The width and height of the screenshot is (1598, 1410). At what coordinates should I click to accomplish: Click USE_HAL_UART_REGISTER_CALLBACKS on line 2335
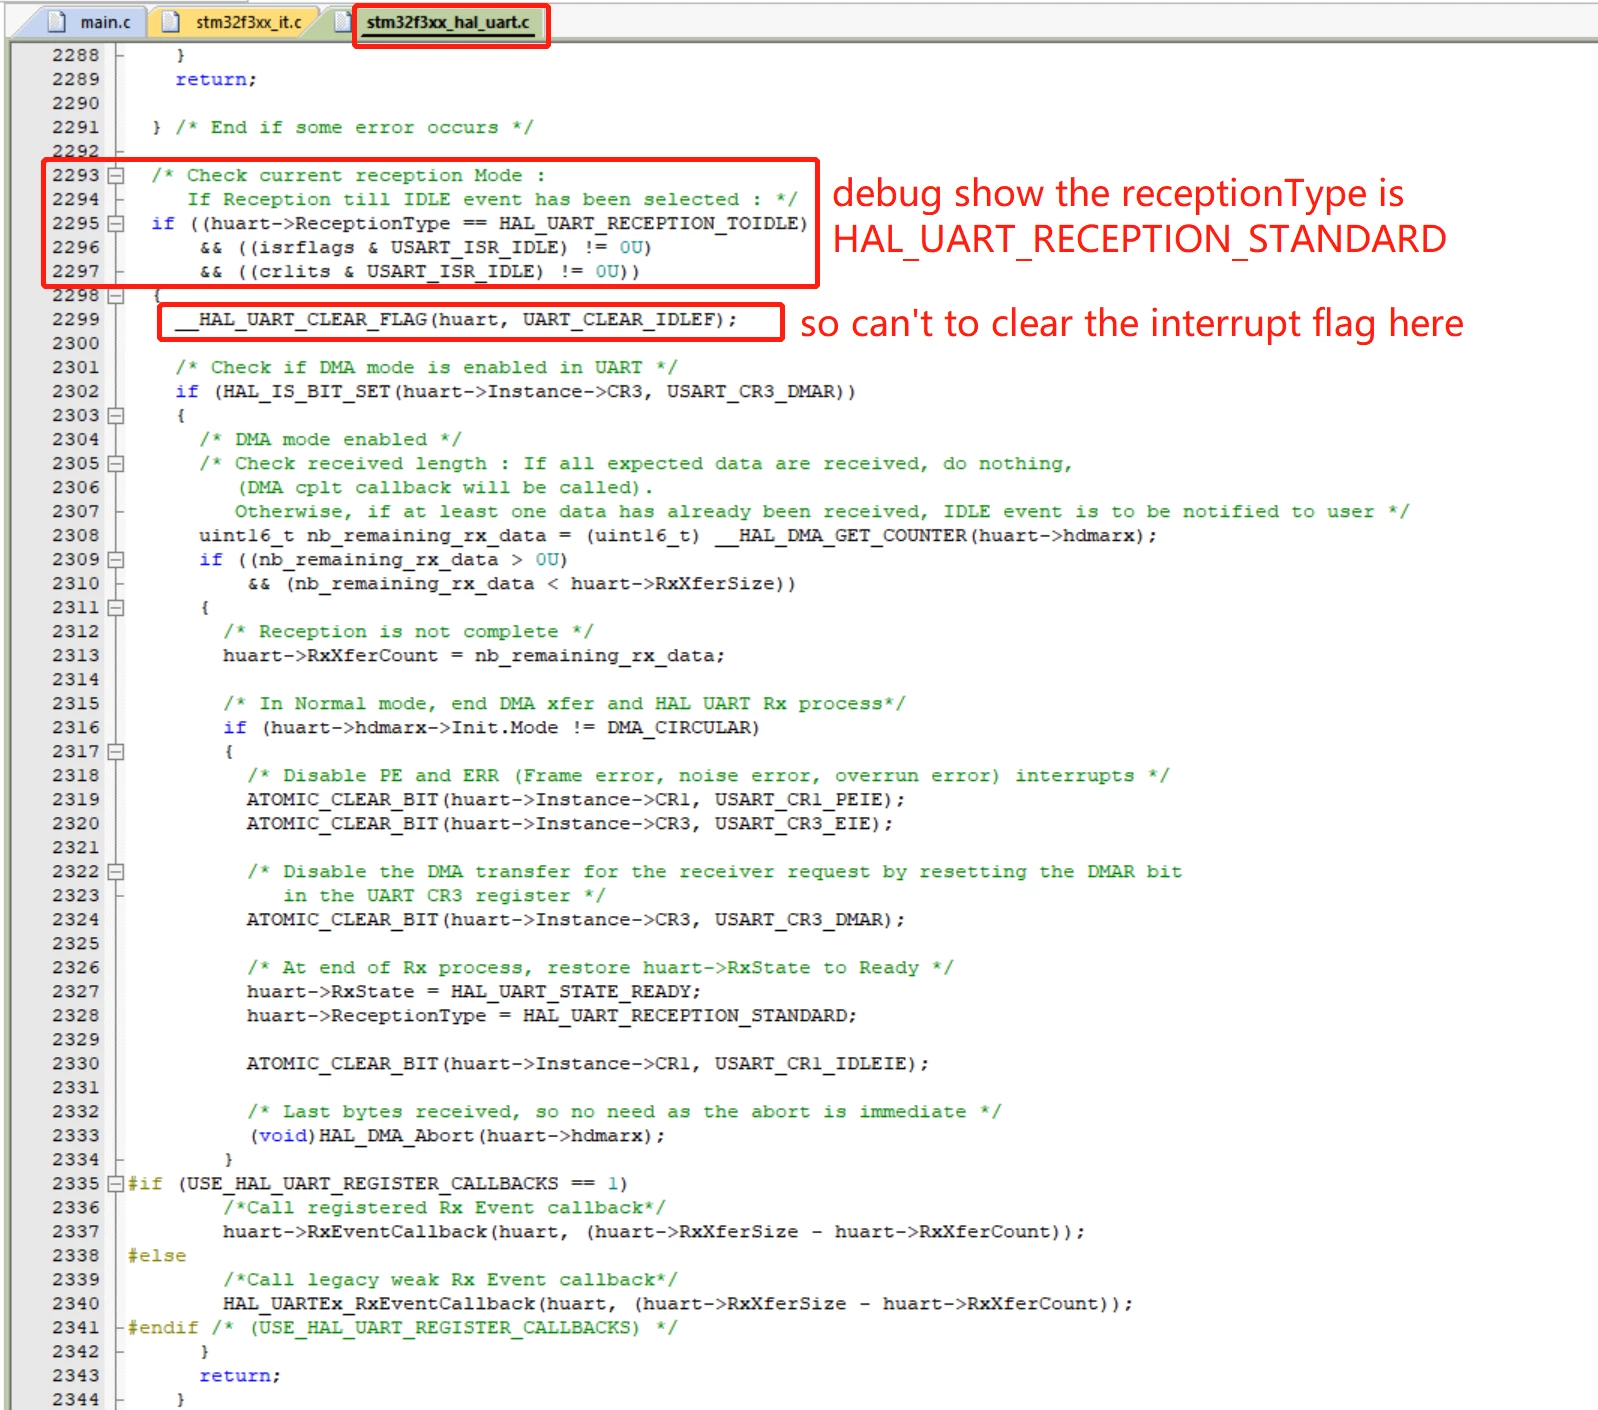pyautogui.click(x=372, y=1184)
